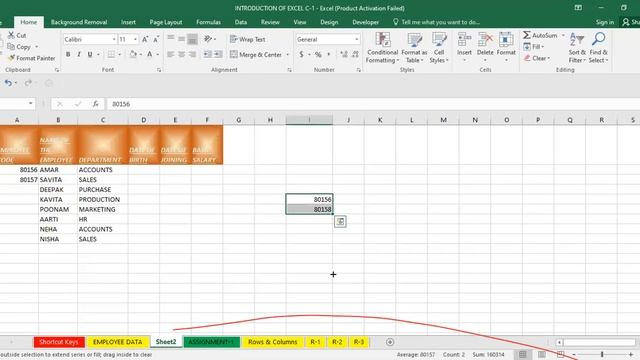Screen dimensions: 640x360
Task: Click the Delete cells icon
Action: click(485, 40)
